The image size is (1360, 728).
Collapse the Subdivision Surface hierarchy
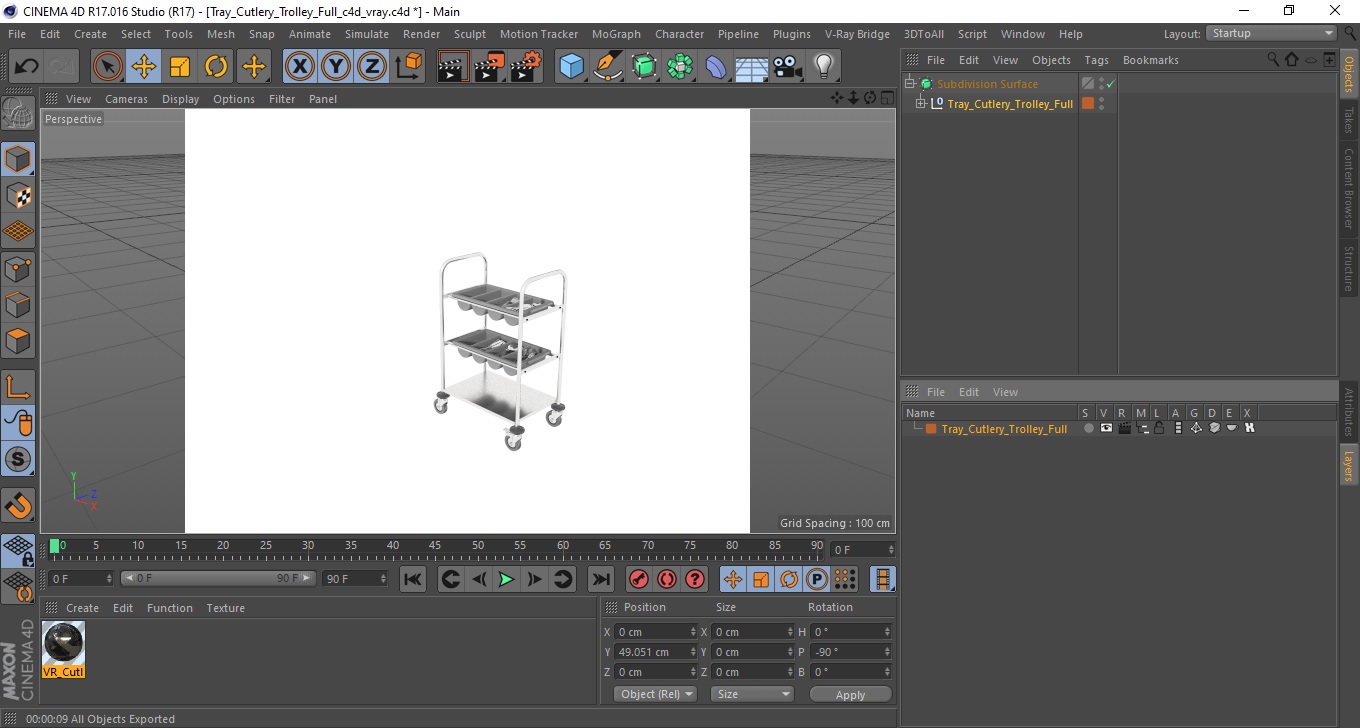(x=909, y=84)
